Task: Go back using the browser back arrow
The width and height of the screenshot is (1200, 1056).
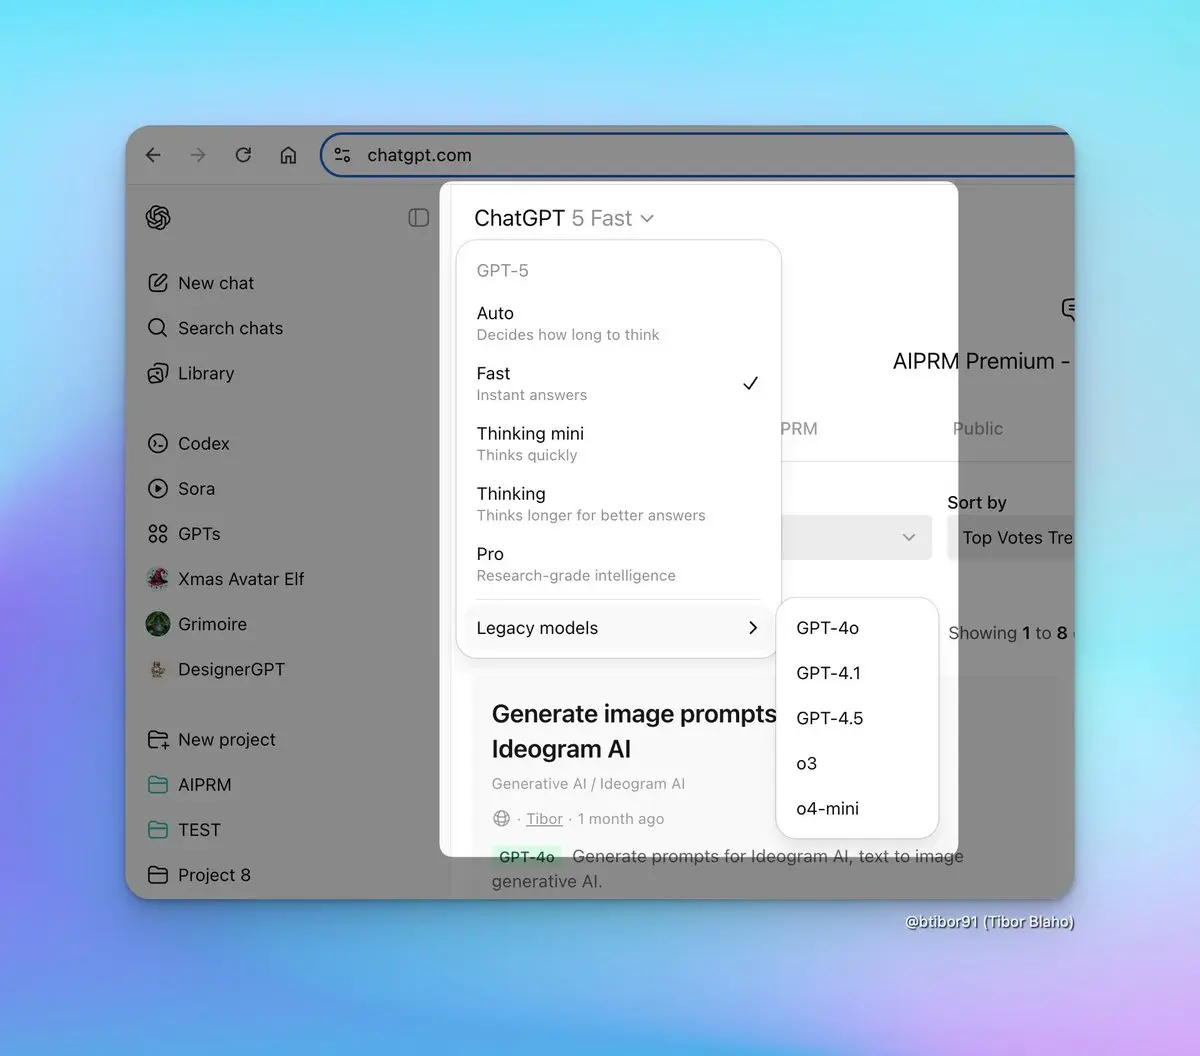Action: coord(153,155)
